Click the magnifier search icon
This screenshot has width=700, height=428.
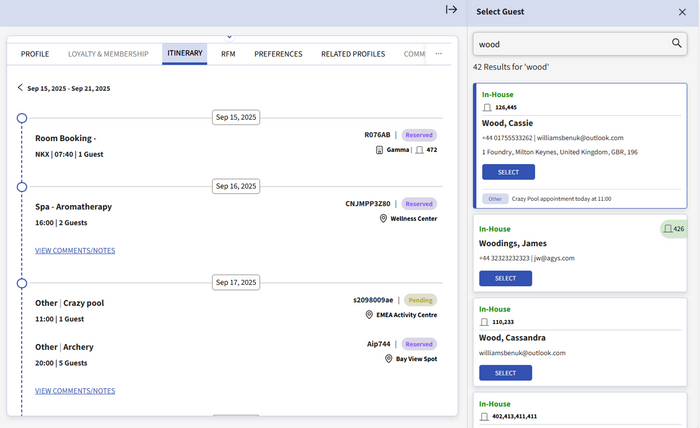pyautogui.click(x=676, y=43)
